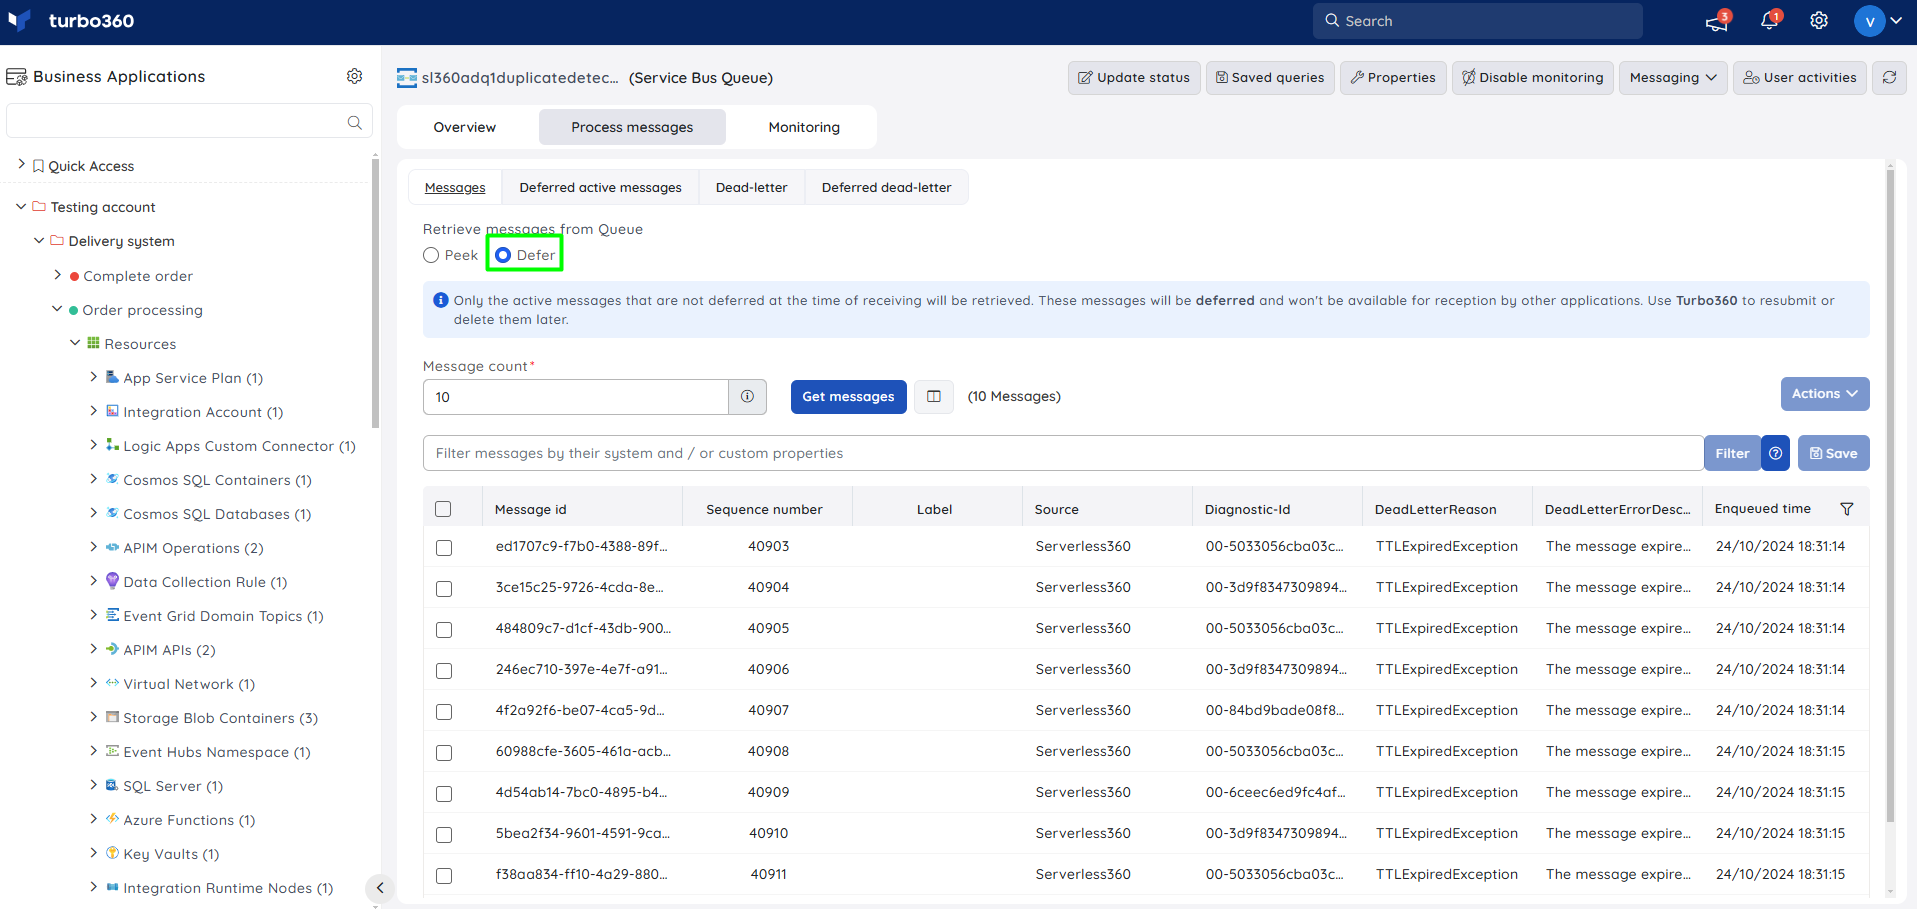Click the Event Grid Domain Topics icon
Screen dimensions: 1917x909
tap(112, 615)
